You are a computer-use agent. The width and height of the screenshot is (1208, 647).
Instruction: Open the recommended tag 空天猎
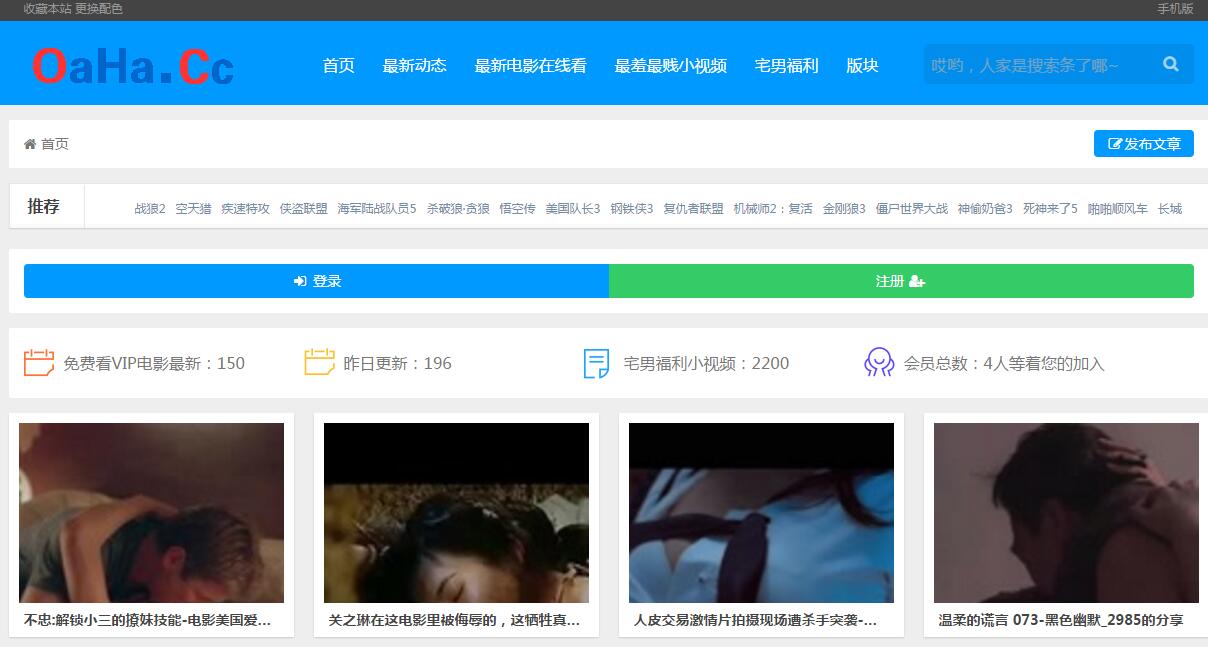point(193,209)
